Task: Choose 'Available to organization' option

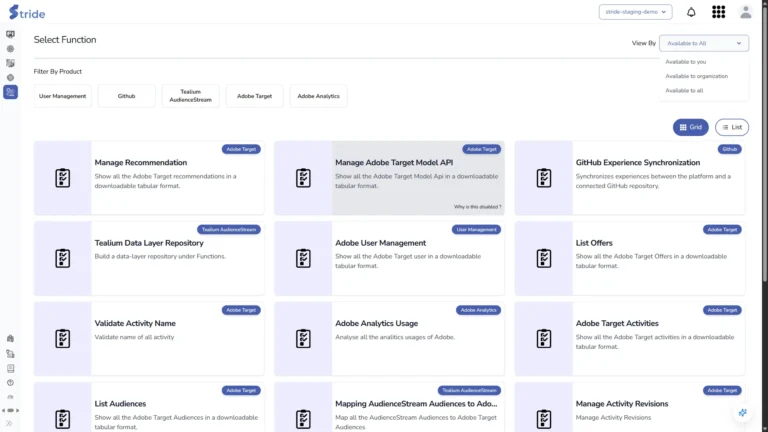Action: (x=696, y=76)
